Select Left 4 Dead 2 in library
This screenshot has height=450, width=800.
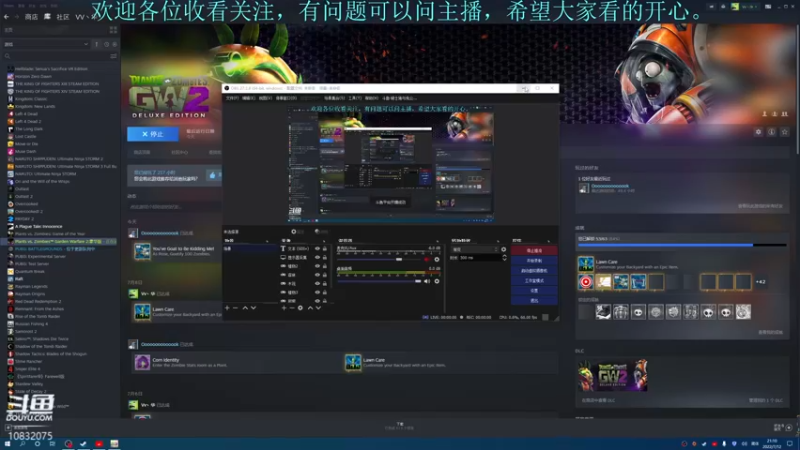coord(28,121)
